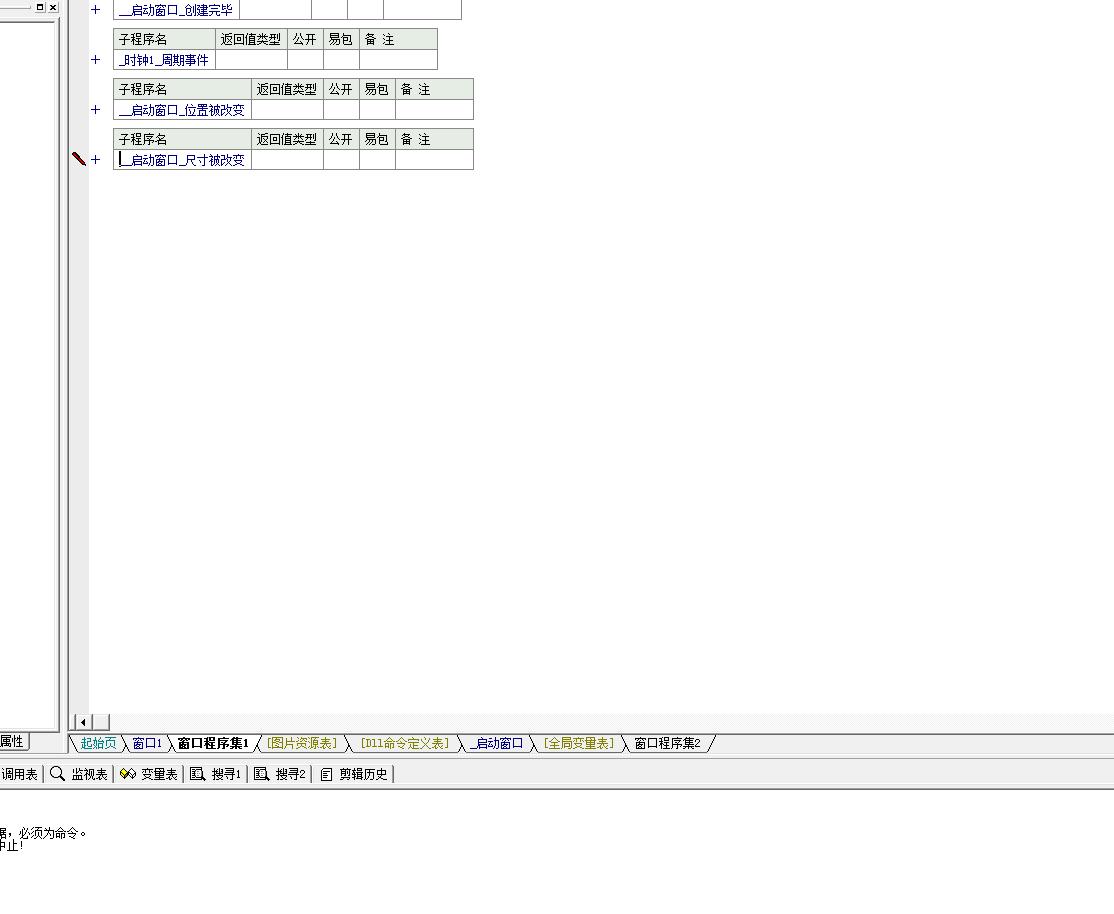Click the 返回值类型 cell of __启动窗口_尺寸被改变
The width and height of the screenshot is (1114, 914).
coord(287,160)
